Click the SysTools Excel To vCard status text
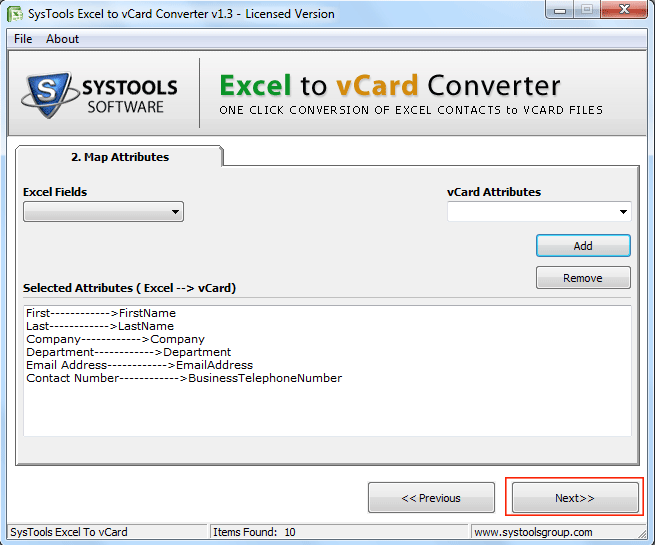The width and height of the screenshot is (655, 545). click(69, 532)
